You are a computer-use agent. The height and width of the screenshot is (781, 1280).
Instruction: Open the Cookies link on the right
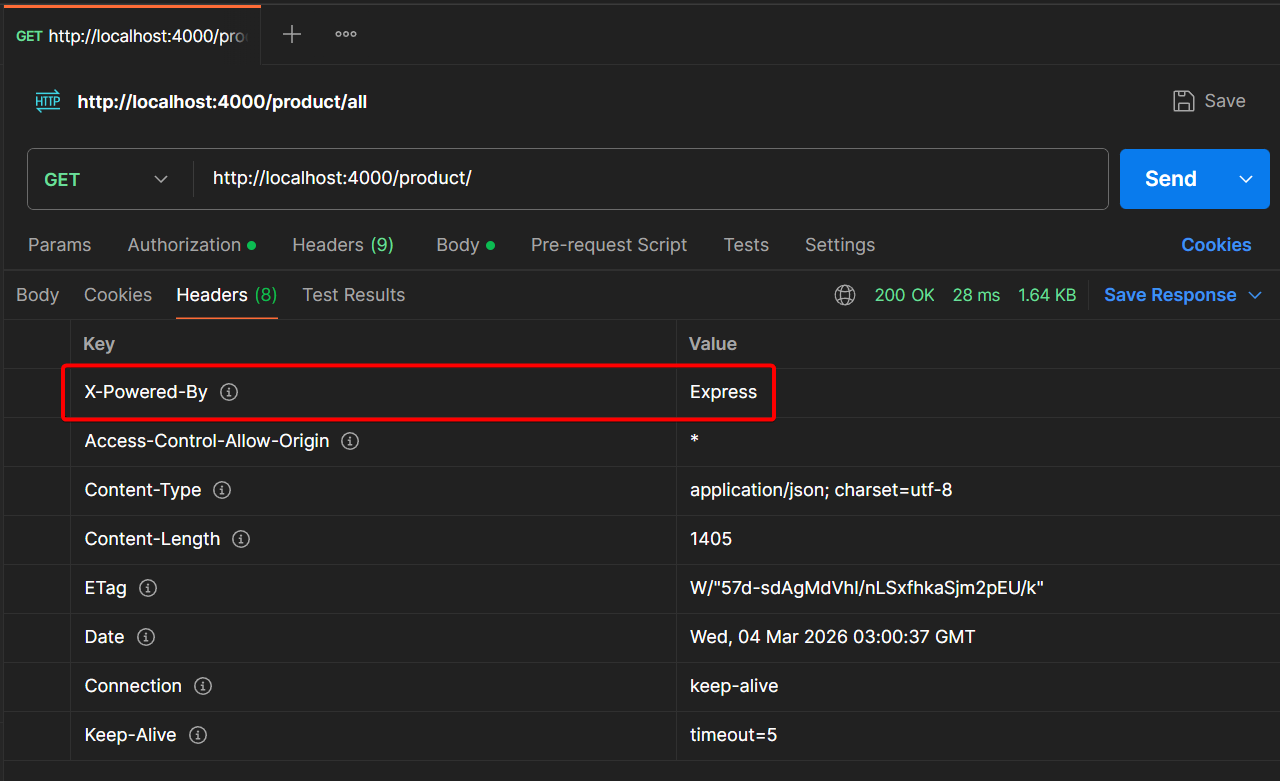pos(1216,245)
